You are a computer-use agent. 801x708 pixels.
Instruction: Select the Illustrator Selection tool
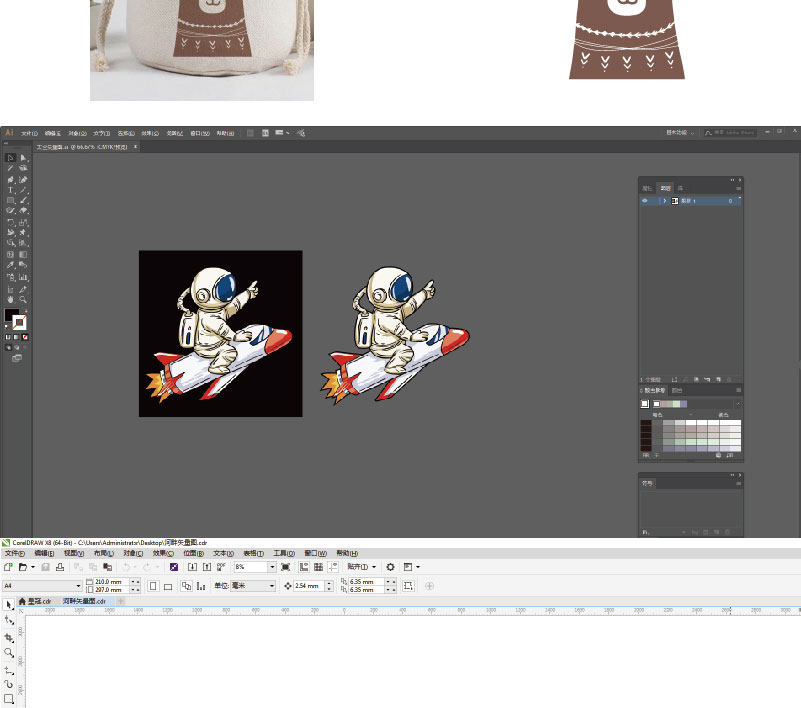[x=11, y=158]
